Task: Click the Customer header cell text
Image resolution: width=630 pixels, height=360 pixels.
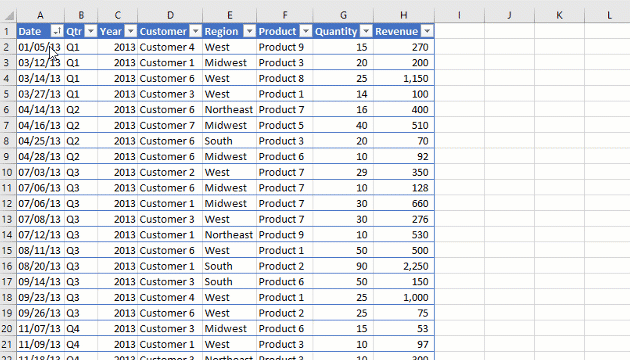Action: (163, 31)
